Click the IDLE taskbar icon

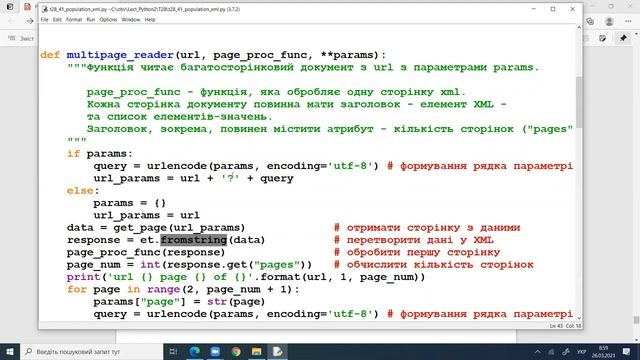[x=277, y=351]
